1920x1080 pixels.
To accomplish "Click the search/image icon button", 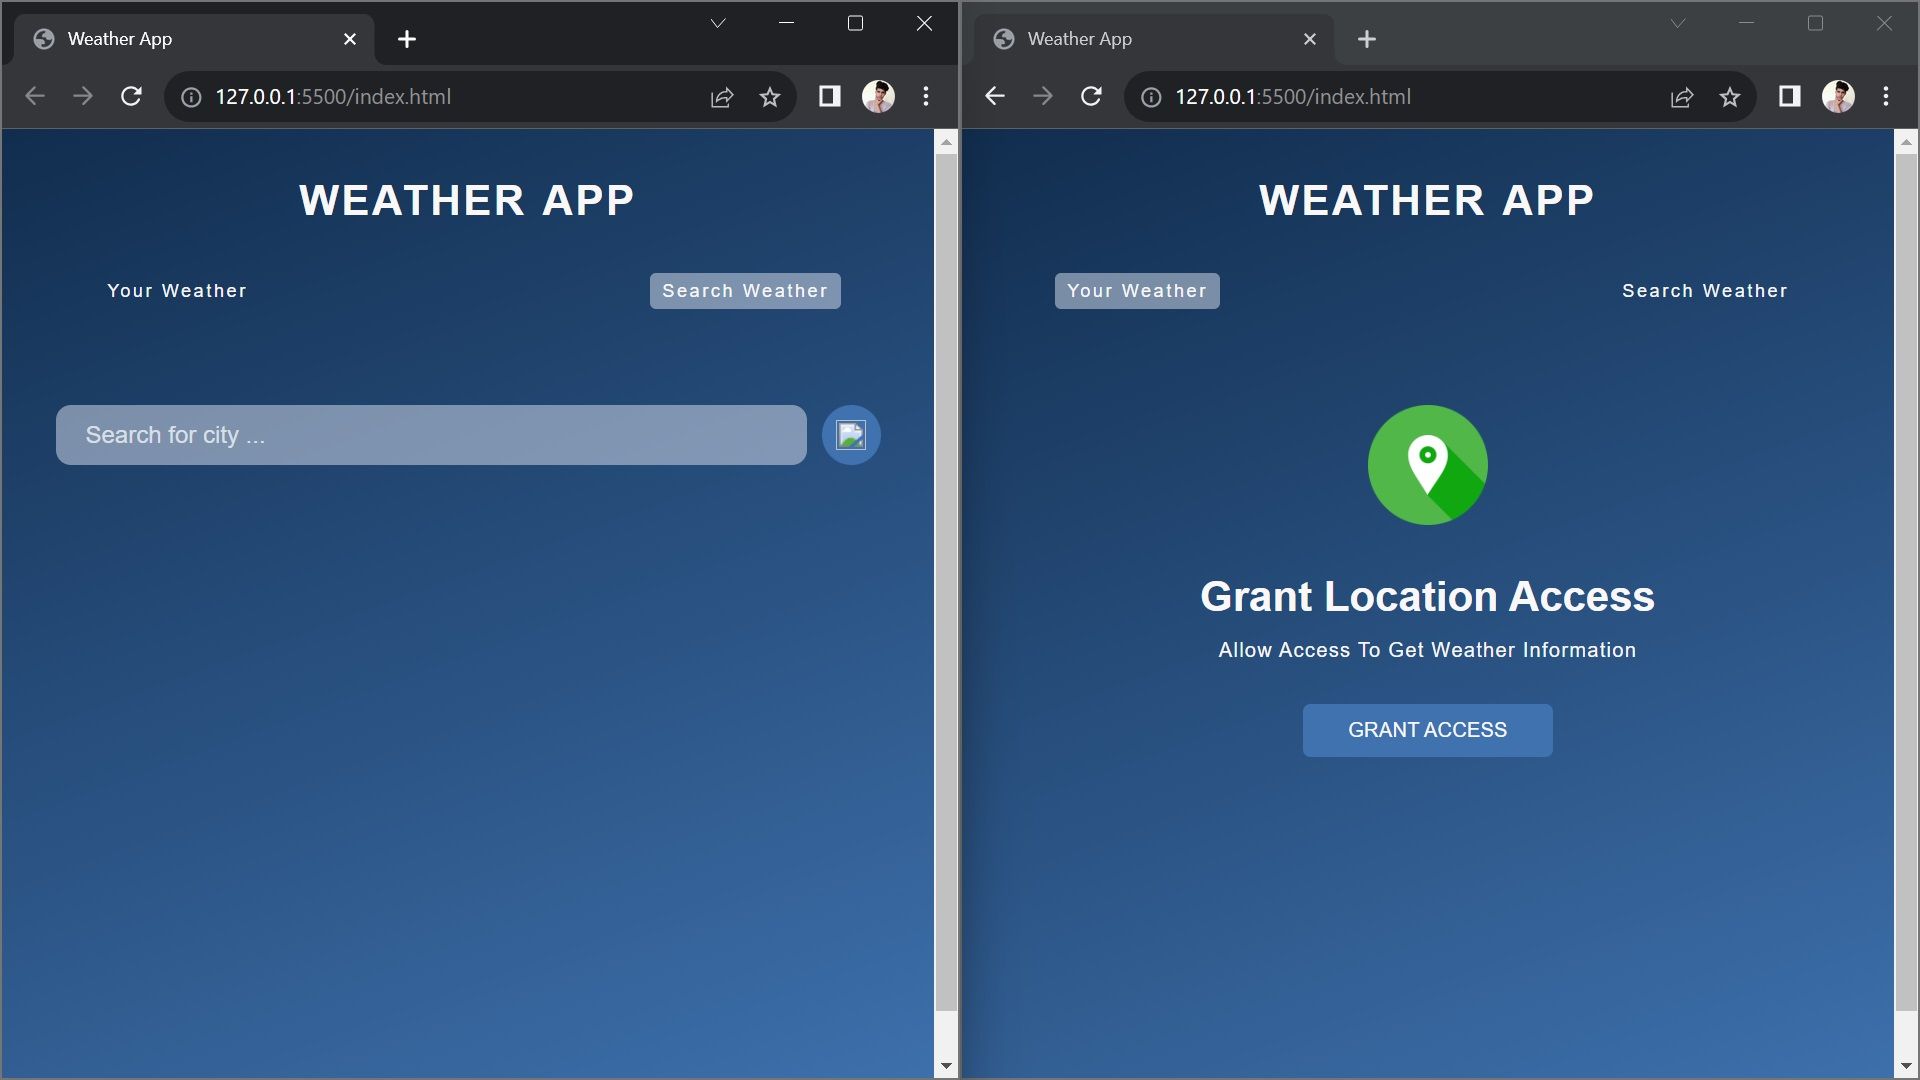I will pos(851,434).
